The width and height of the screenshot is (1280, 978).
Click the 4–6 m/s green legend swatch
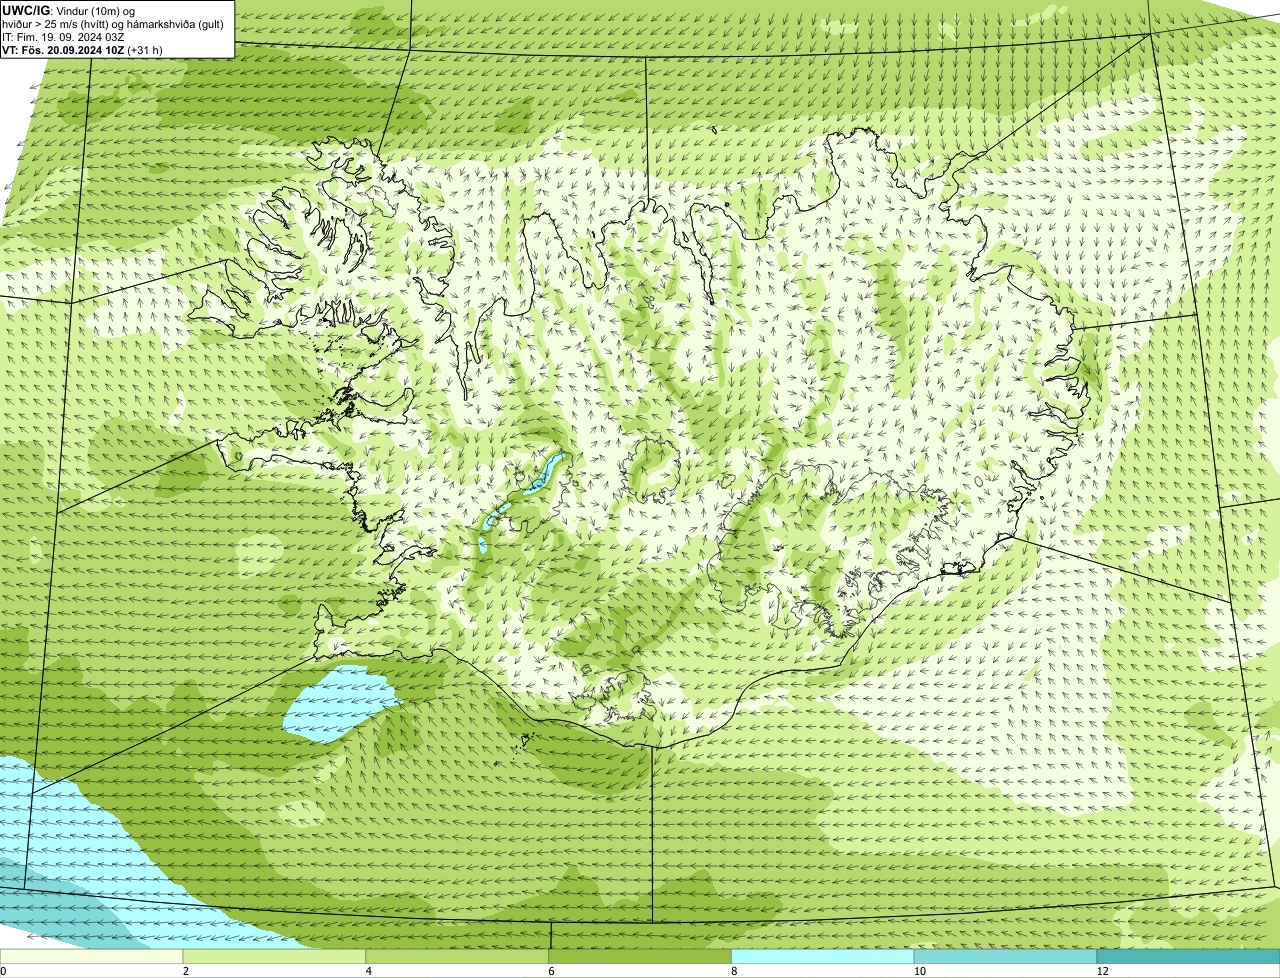coord(457,957)
